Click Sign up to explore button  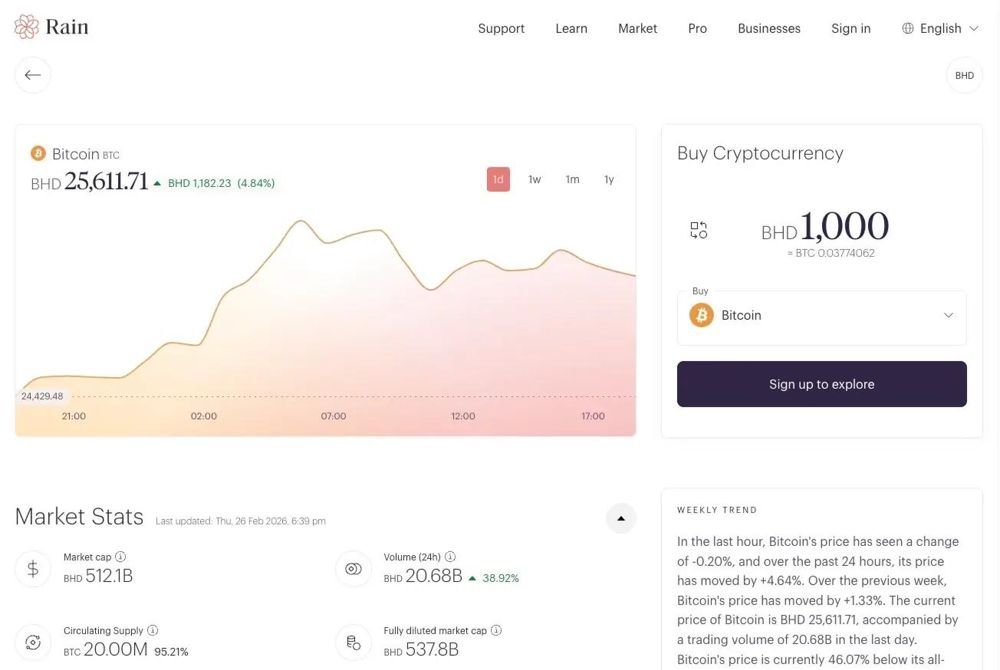click(821, 384)
